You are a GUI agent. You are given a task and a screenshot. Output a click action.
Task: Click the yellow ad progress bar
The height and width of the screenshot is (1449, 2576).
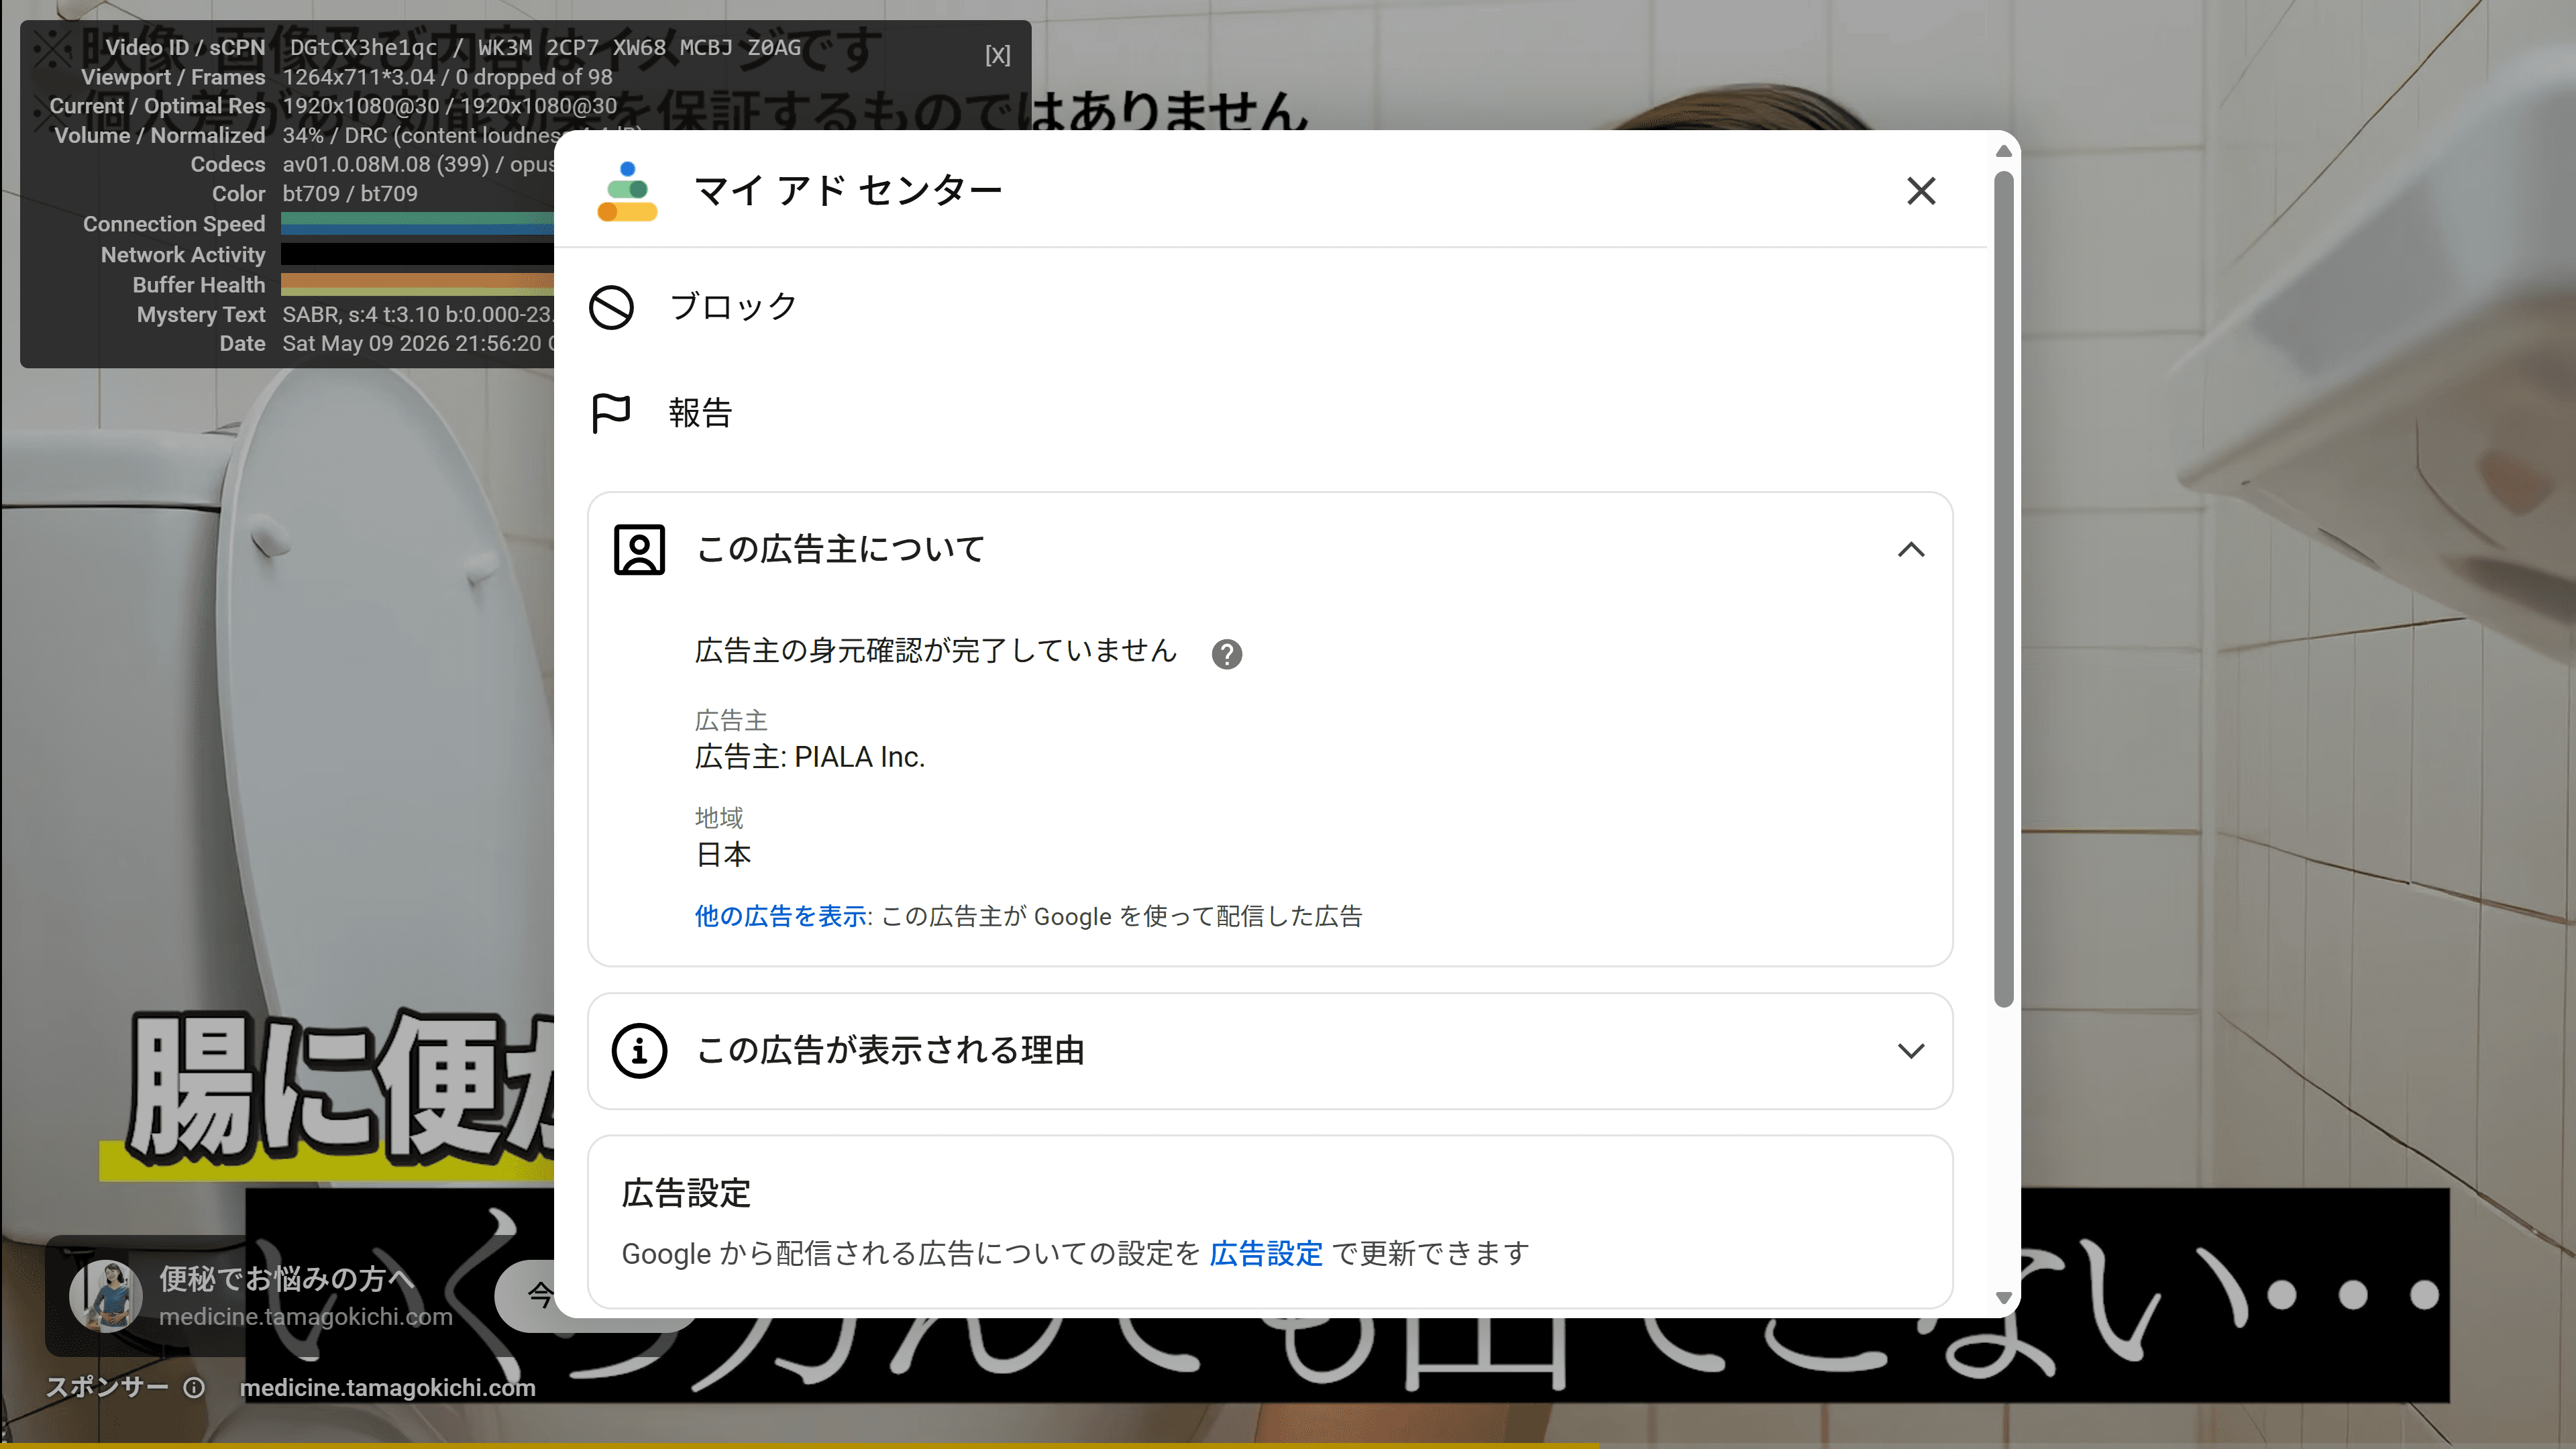[x=799, y=1445]
